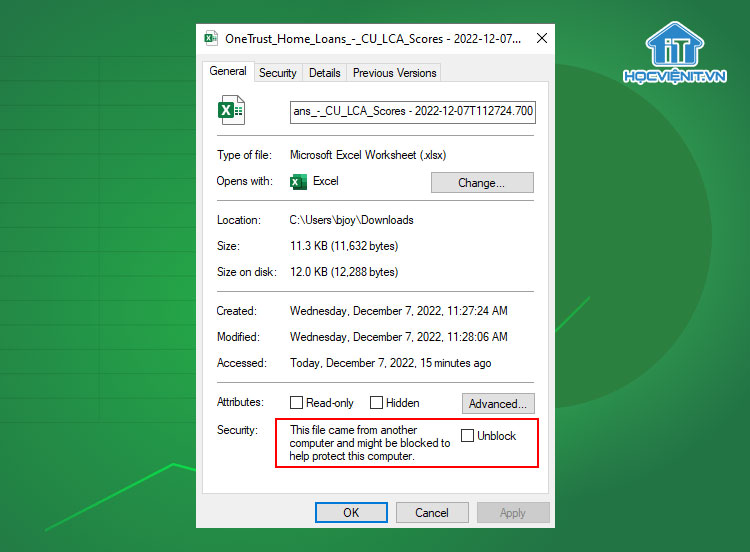Open the Previous Versions tab
Viewport: 750px width, 552px height.
click(395, 73)
